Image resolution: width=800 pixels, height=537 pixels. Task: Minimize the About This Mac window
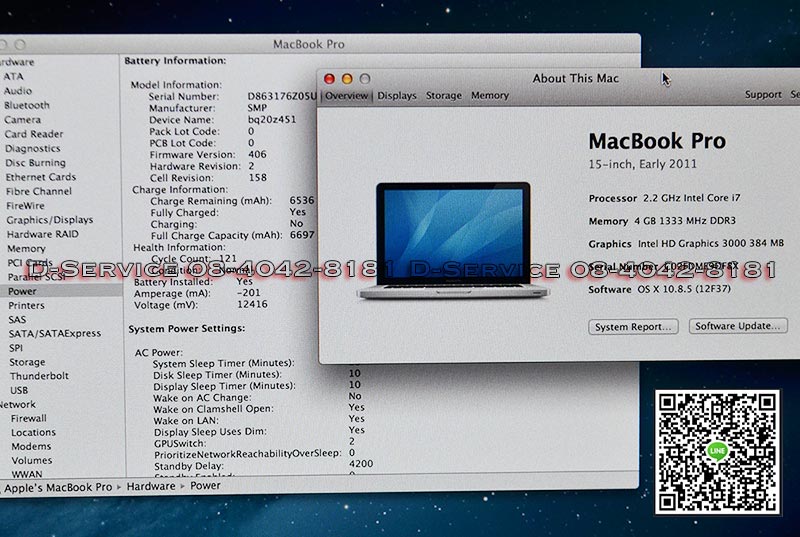(x=347, y=79)
